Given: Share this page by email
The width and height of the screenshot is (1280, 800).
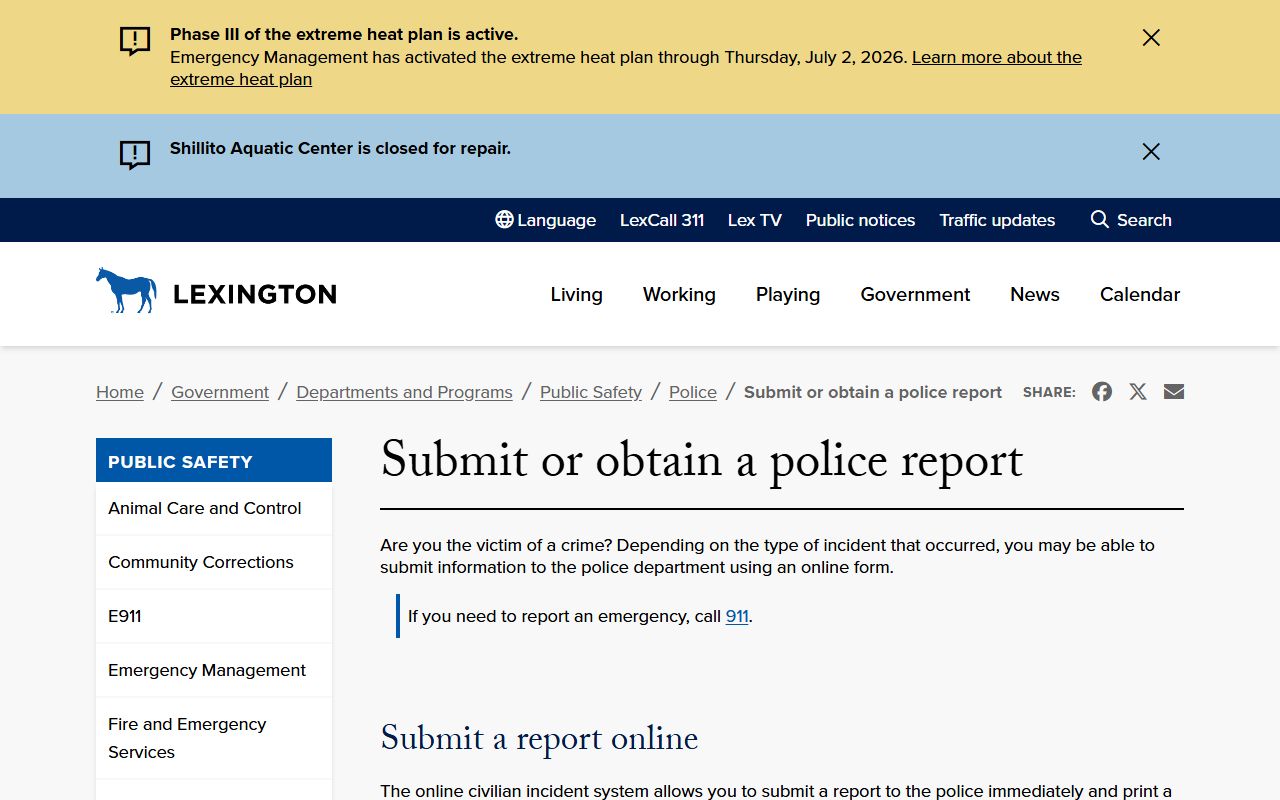Looking at the screenshot, I should coord(1174,392).
